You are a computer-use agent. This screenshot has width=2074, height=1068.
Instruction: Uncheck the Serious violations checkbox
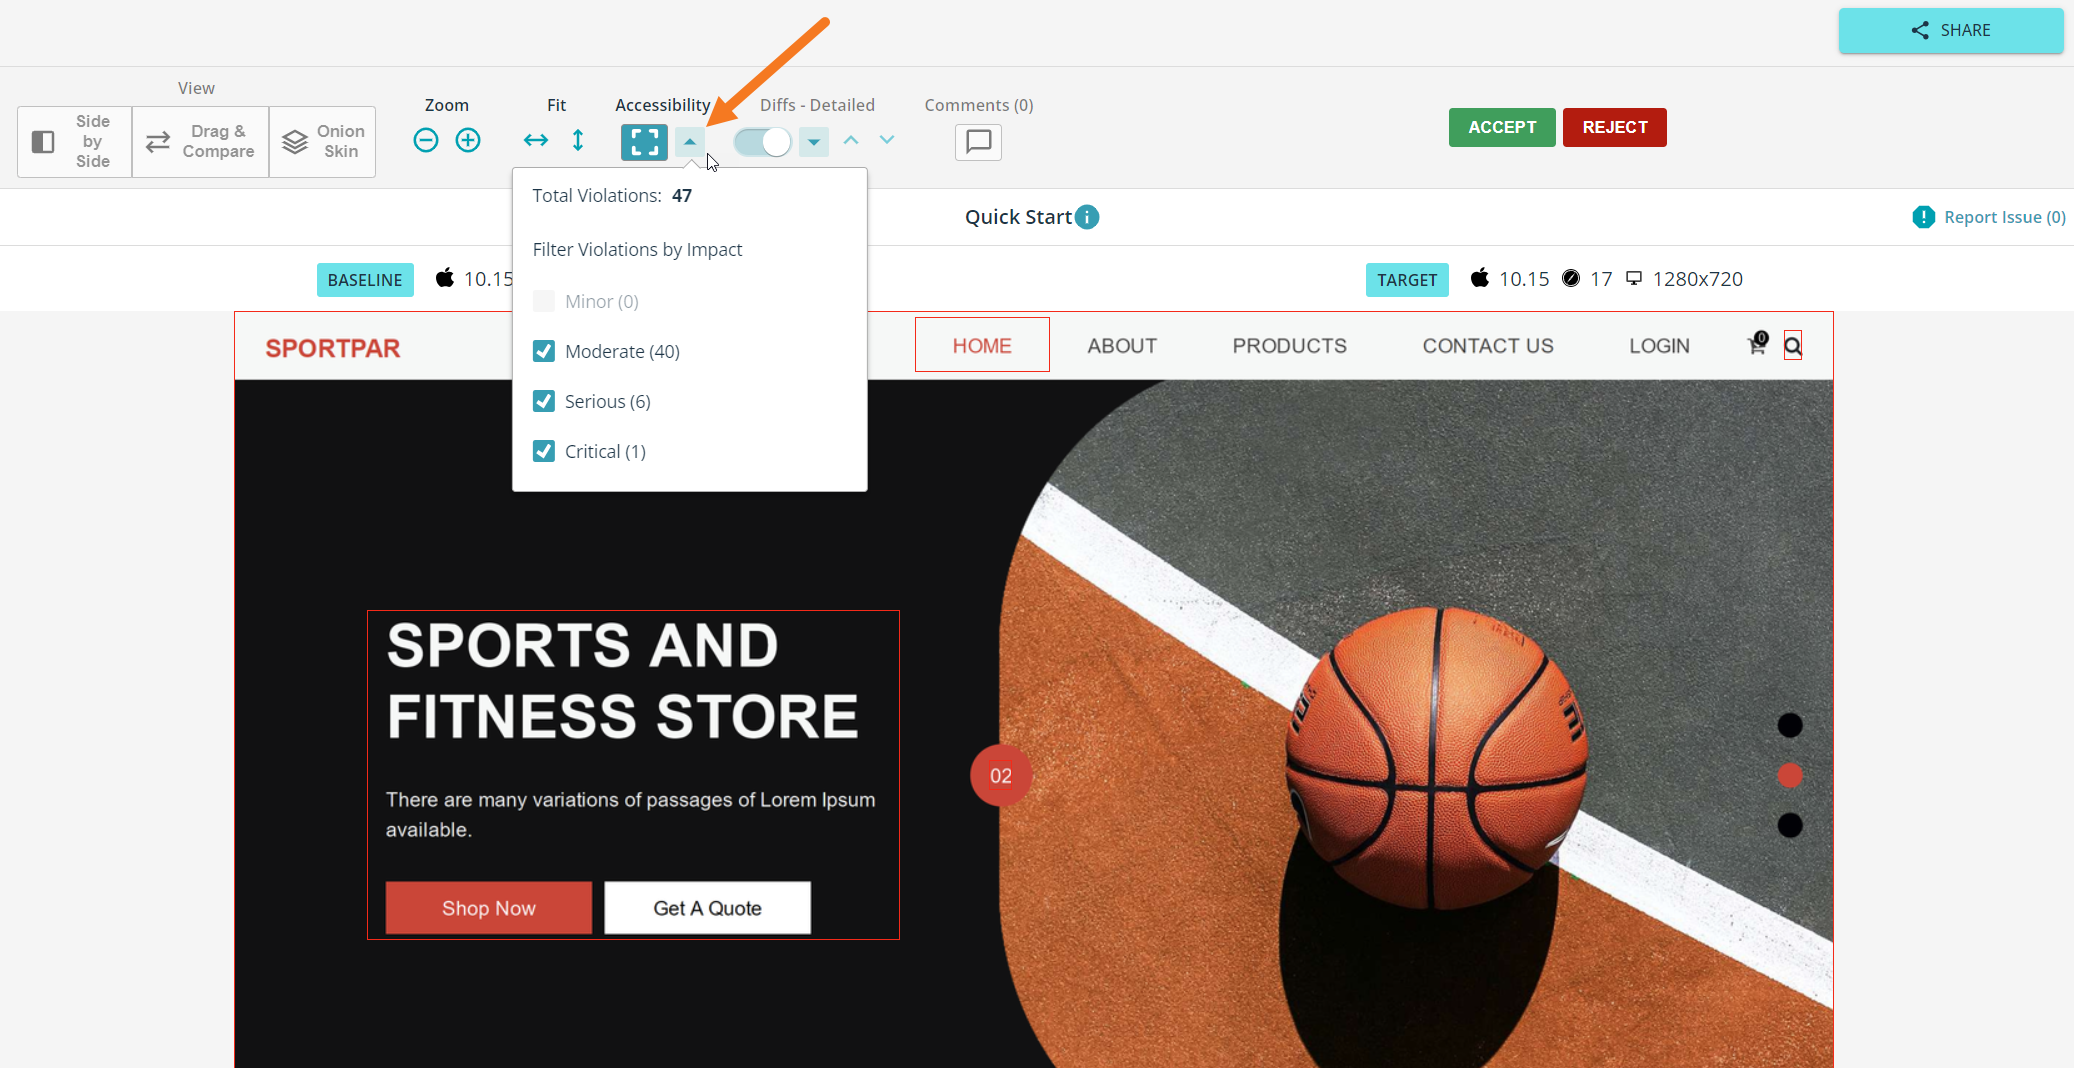pos(544,401)
